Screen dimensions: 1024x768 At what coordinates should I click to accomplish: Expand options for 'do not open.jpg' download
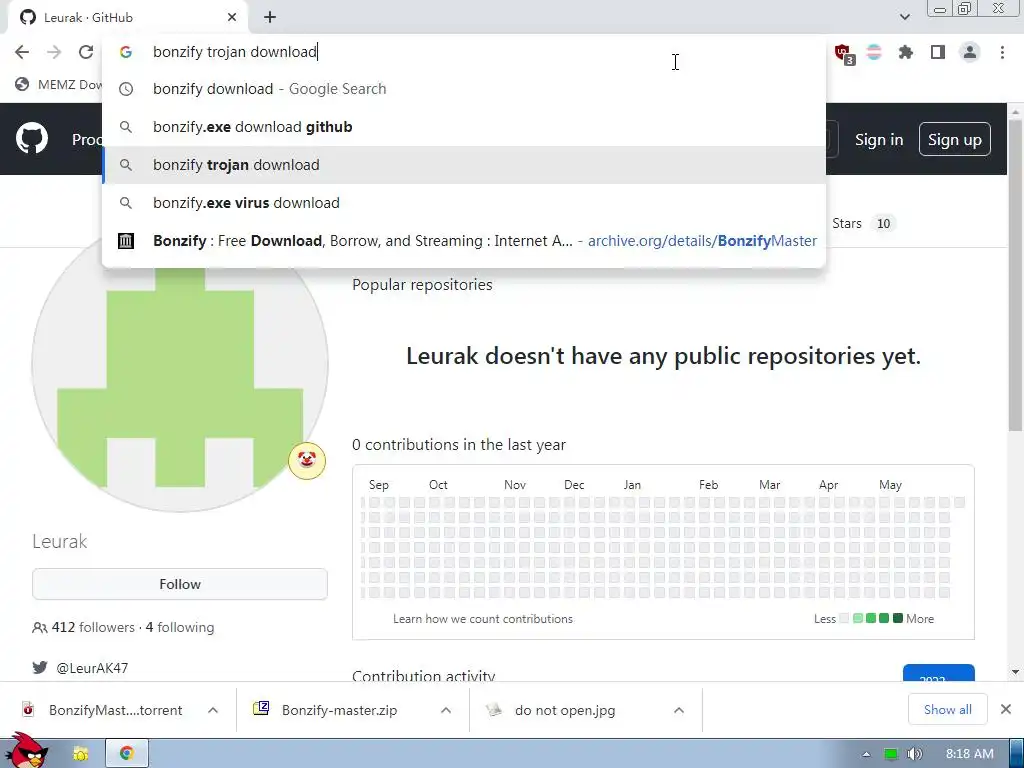[x=679, y=710]
